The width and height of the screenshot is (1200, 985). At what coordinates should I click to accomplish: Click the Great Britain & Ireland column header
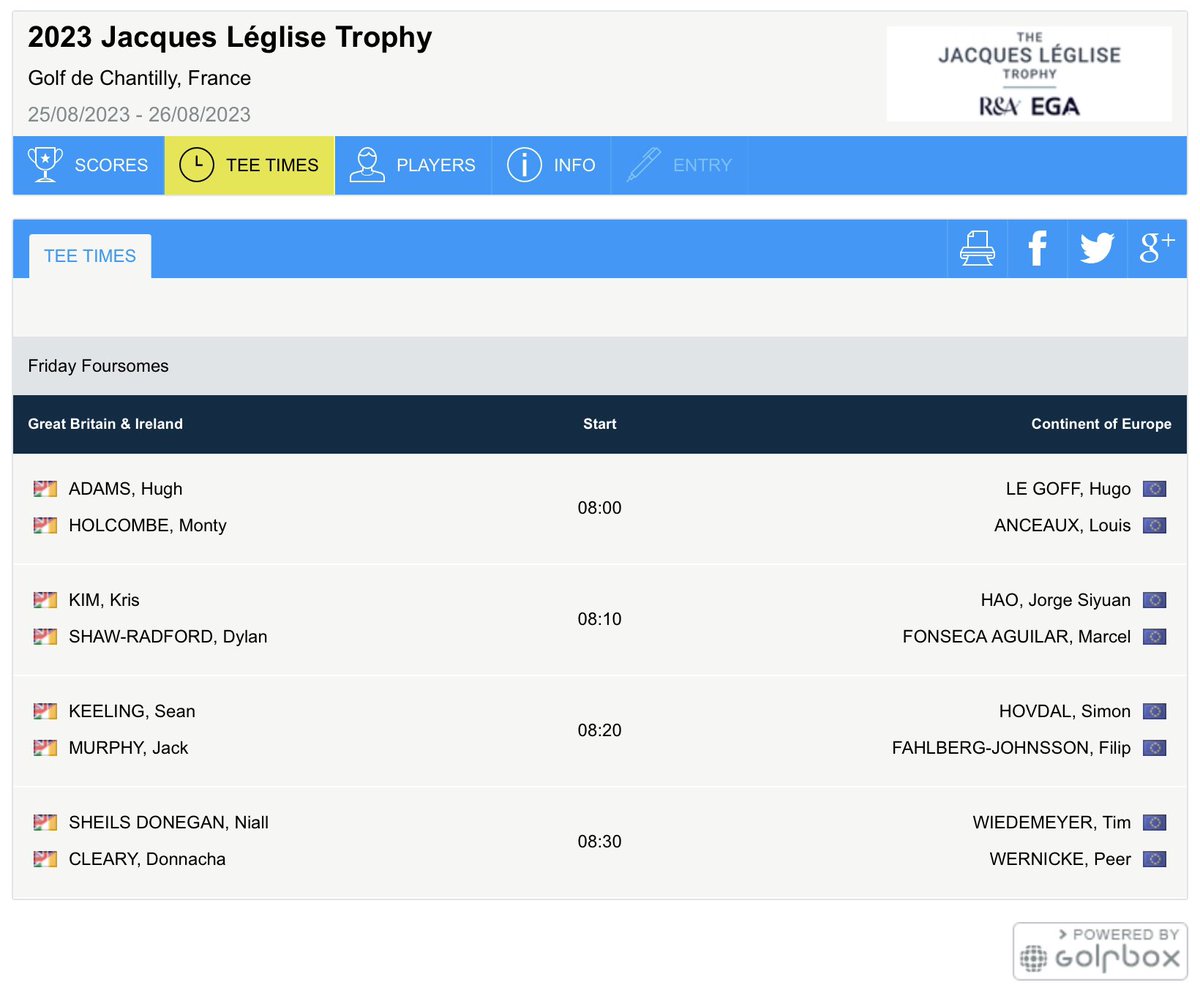[105, 424]
